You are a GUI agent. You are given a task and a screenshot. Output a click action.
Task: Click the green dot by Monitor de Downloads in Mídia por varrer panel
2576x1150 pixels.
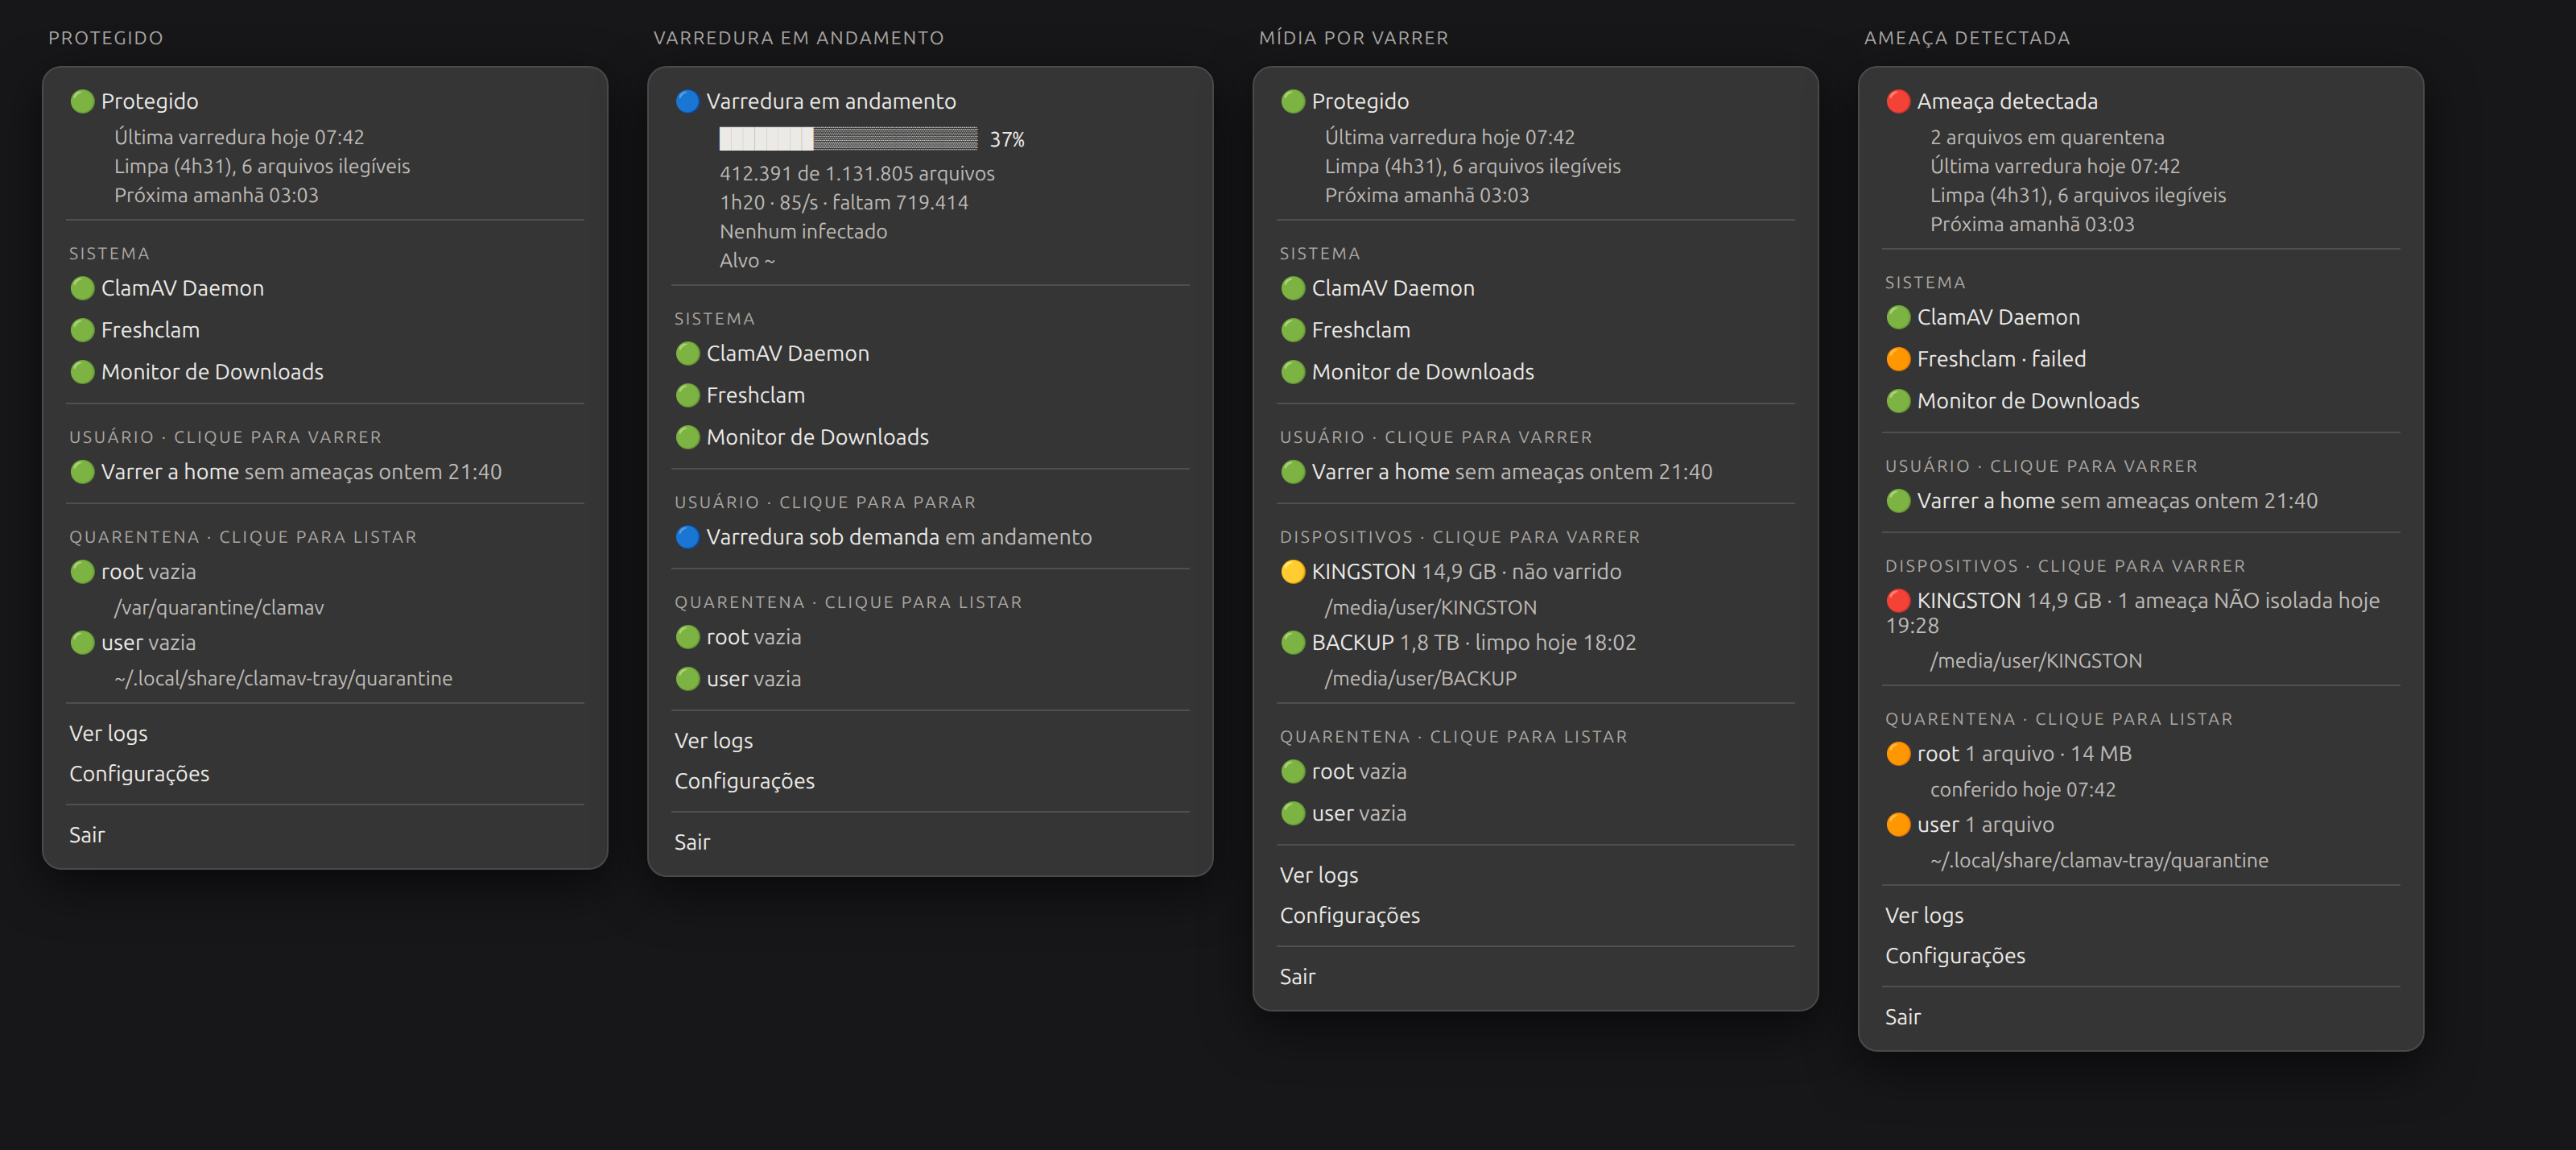[1292, 372]
